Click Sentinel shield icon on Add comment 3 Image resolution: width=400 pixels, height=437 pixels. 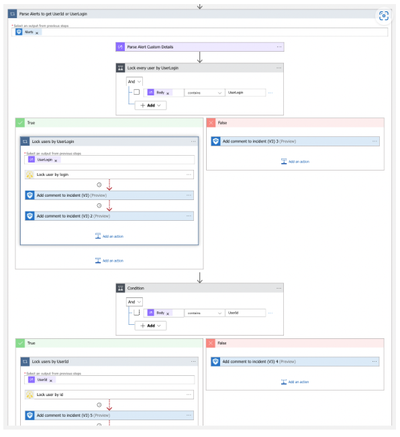pyautogui.click(x=215, y=141)
